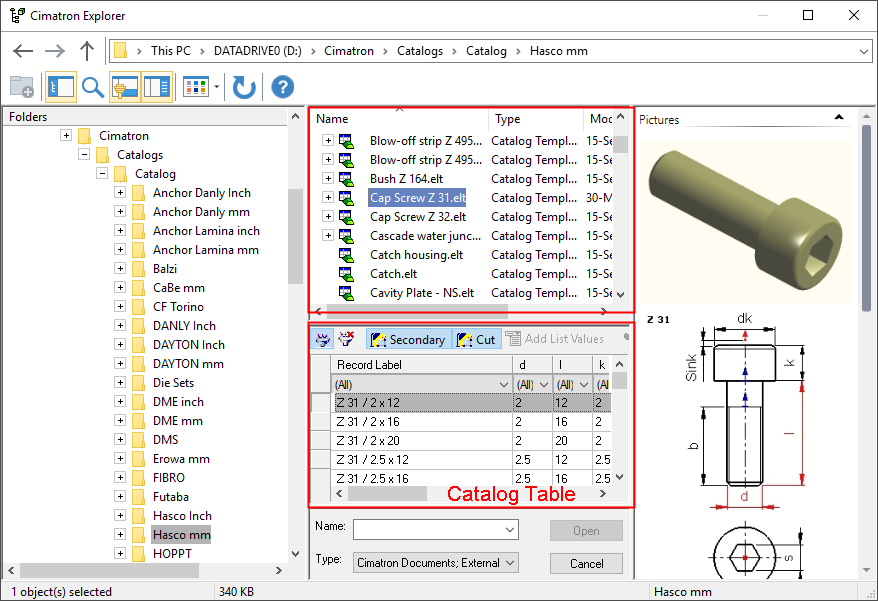
Task: Click the Catch.elt file icon
Action: click(347, 274)
